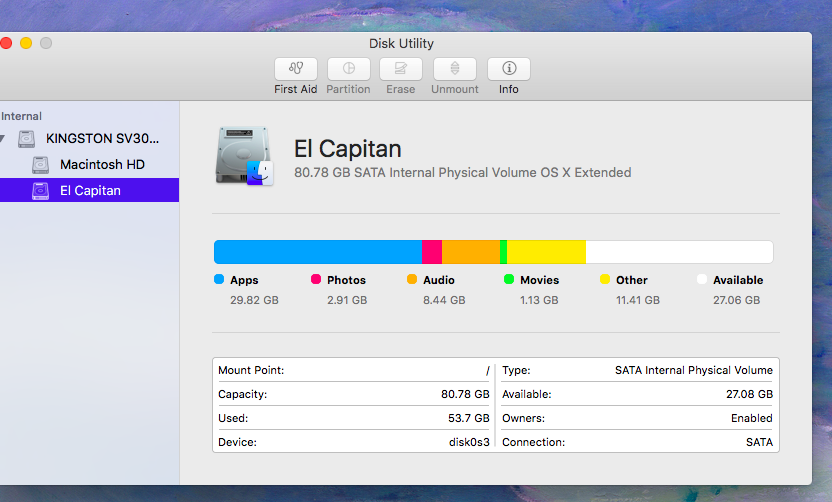Click the Photos legend label
The image size is (832, 502).
(x=346, y=280)
